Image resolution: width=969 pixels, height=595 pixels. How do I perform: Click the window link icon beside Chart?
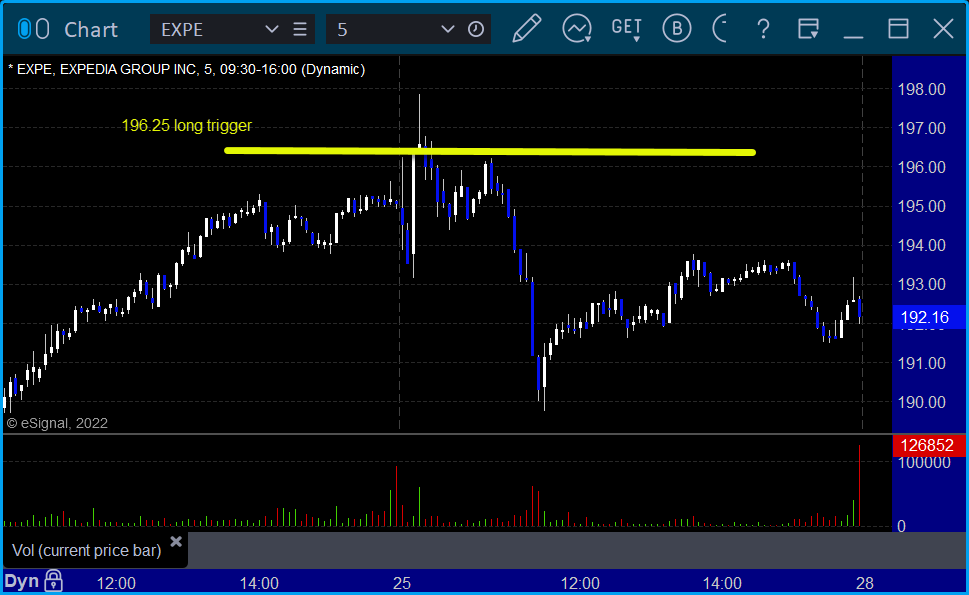click(33, 29)
